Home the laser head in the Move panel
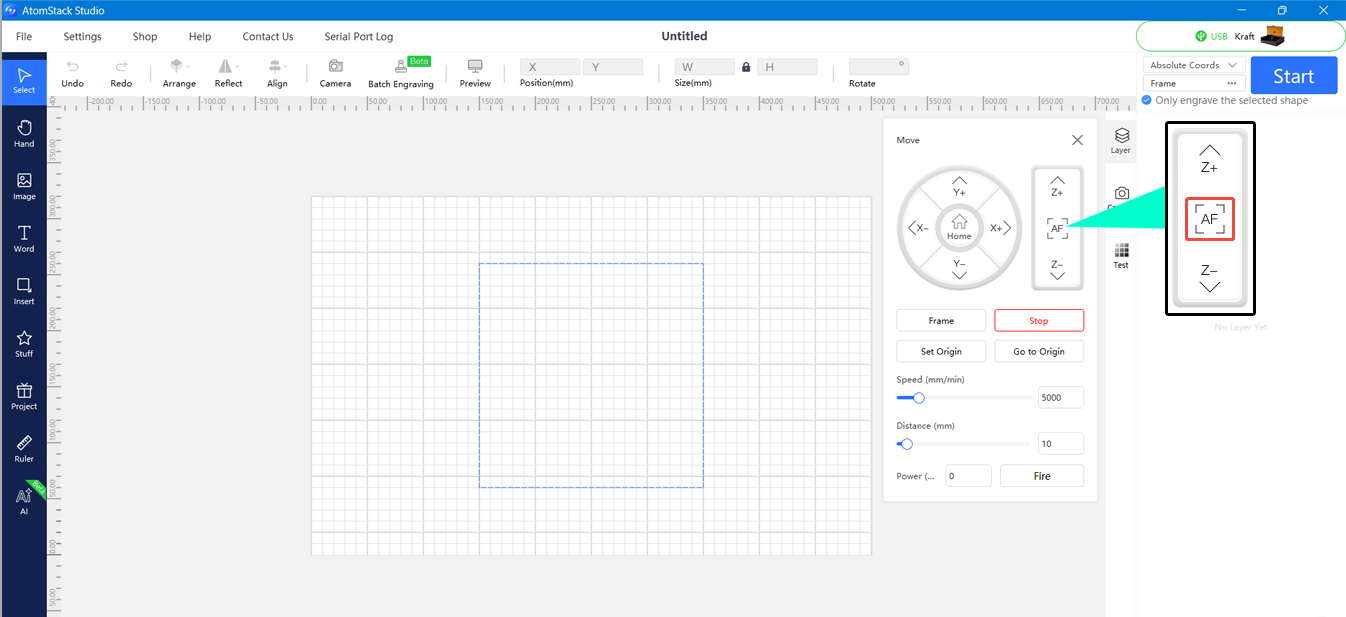This screenshot has width=1346, height=617. pyautogui.click(x=959, y=227)
